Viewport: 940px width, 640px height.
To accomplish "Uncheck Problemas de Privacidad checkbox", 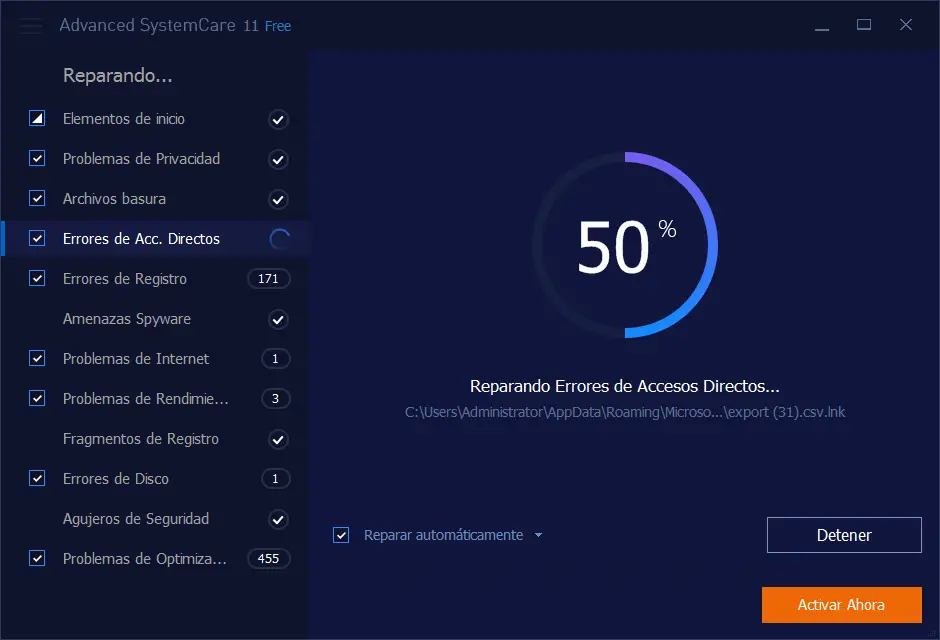I will click(37, 158).
